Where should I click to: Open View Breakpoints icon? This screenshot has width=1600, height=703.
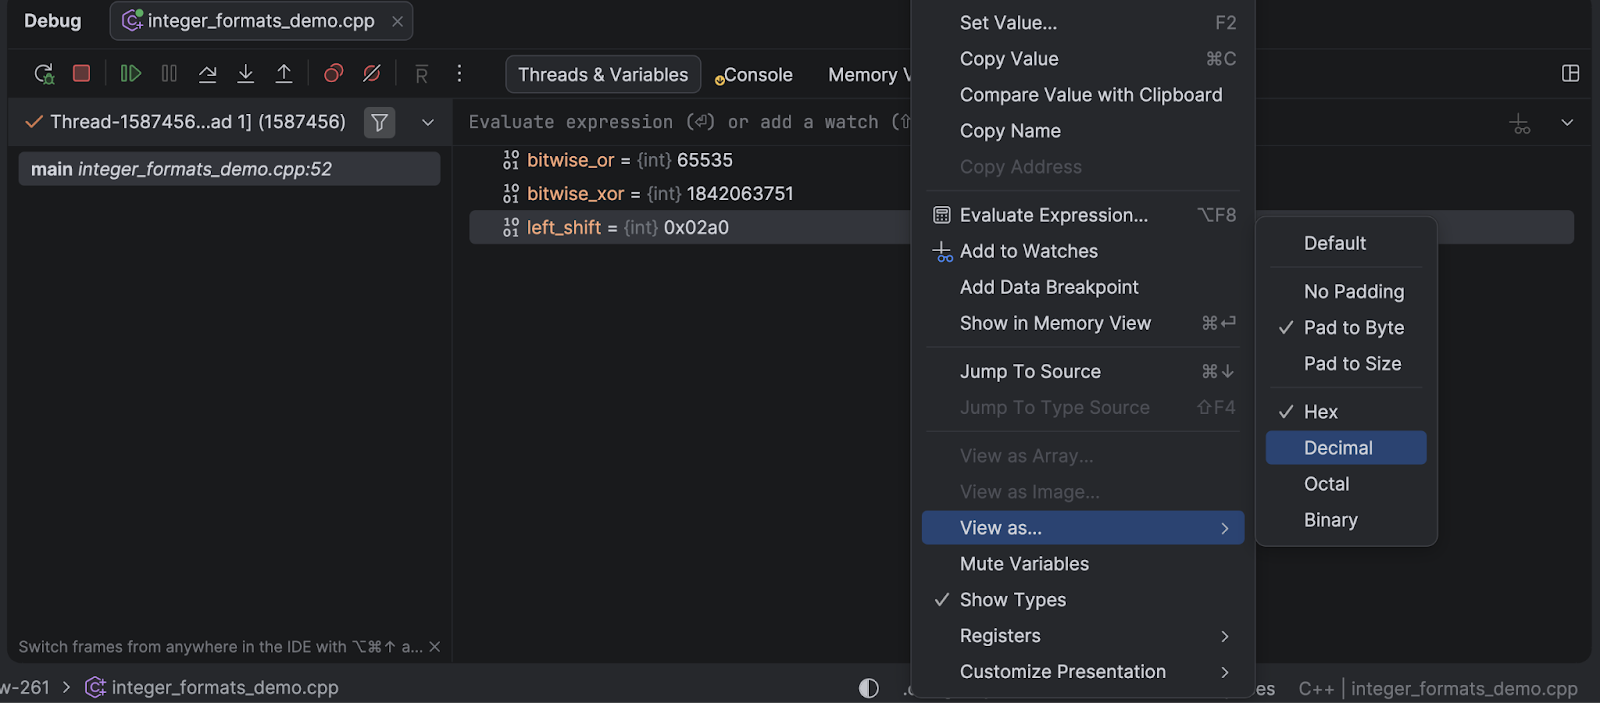(334, 74)
